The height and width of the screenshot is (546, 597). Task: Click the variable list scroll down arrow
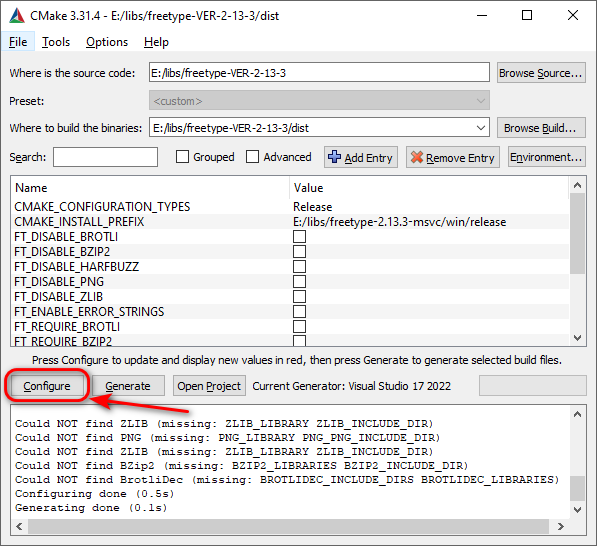(x=577, y=338)
